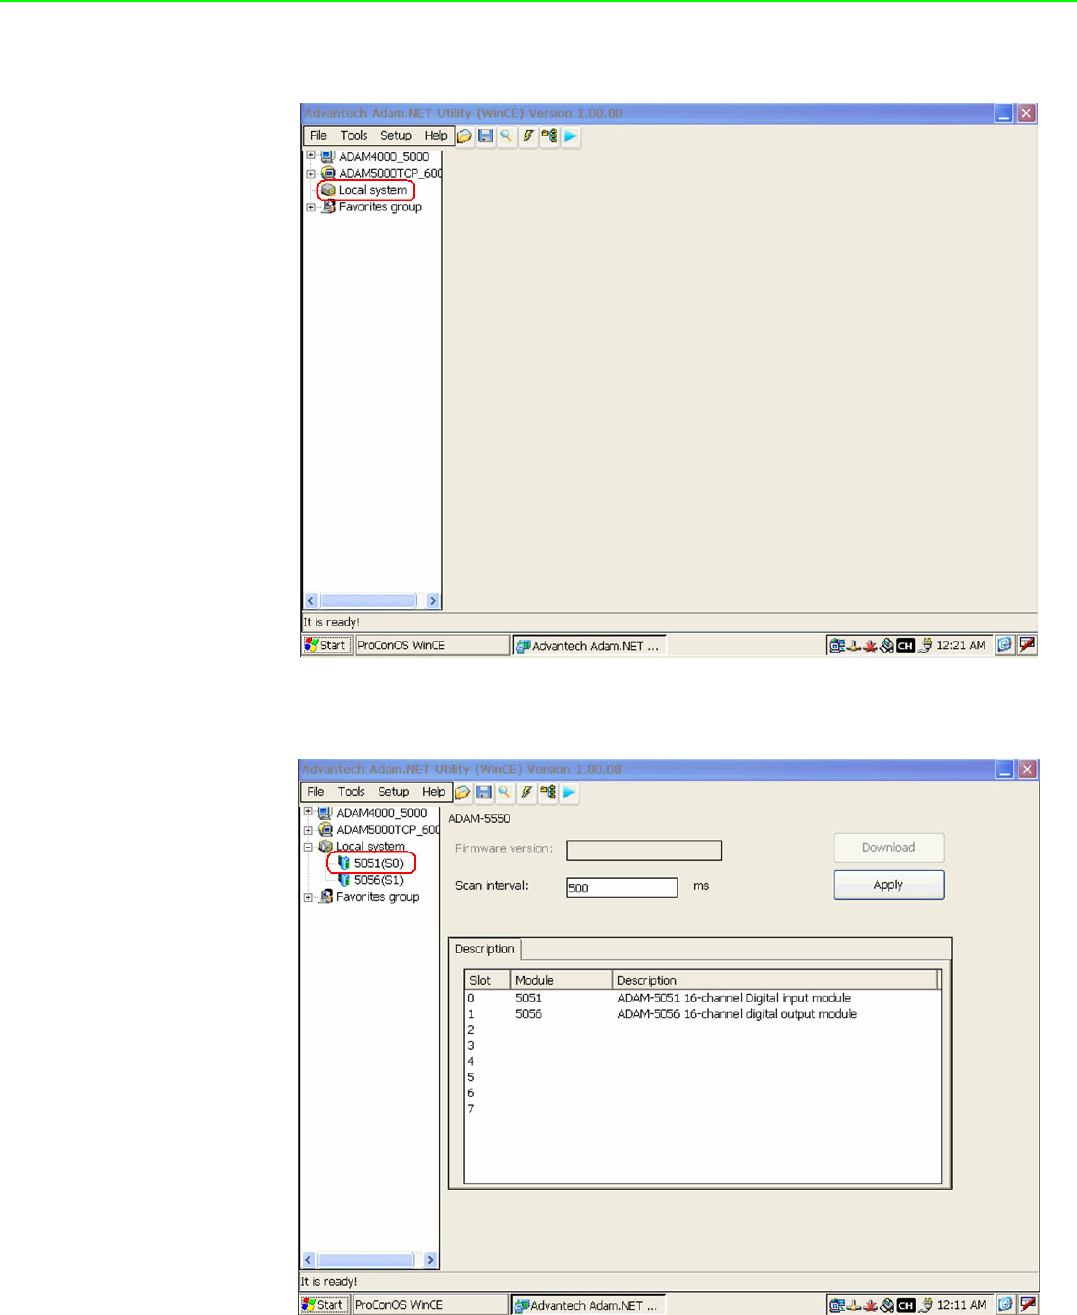
Task: Expand ADAM4000_5000 node in ADAM-5550 window
Action: pos(308,813)
